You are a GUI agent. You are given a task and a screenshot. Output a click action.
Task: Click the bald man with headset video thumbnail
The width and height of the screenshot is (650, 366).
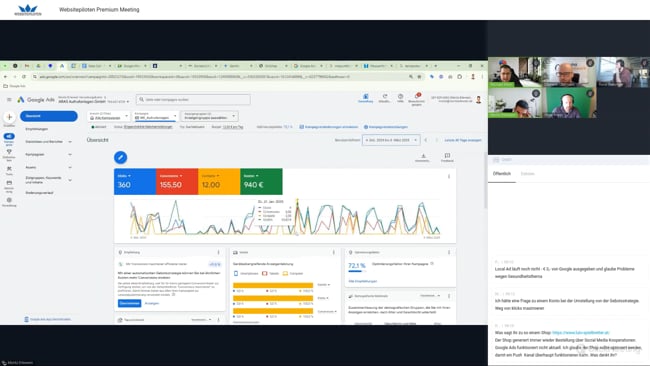[569, 102]
